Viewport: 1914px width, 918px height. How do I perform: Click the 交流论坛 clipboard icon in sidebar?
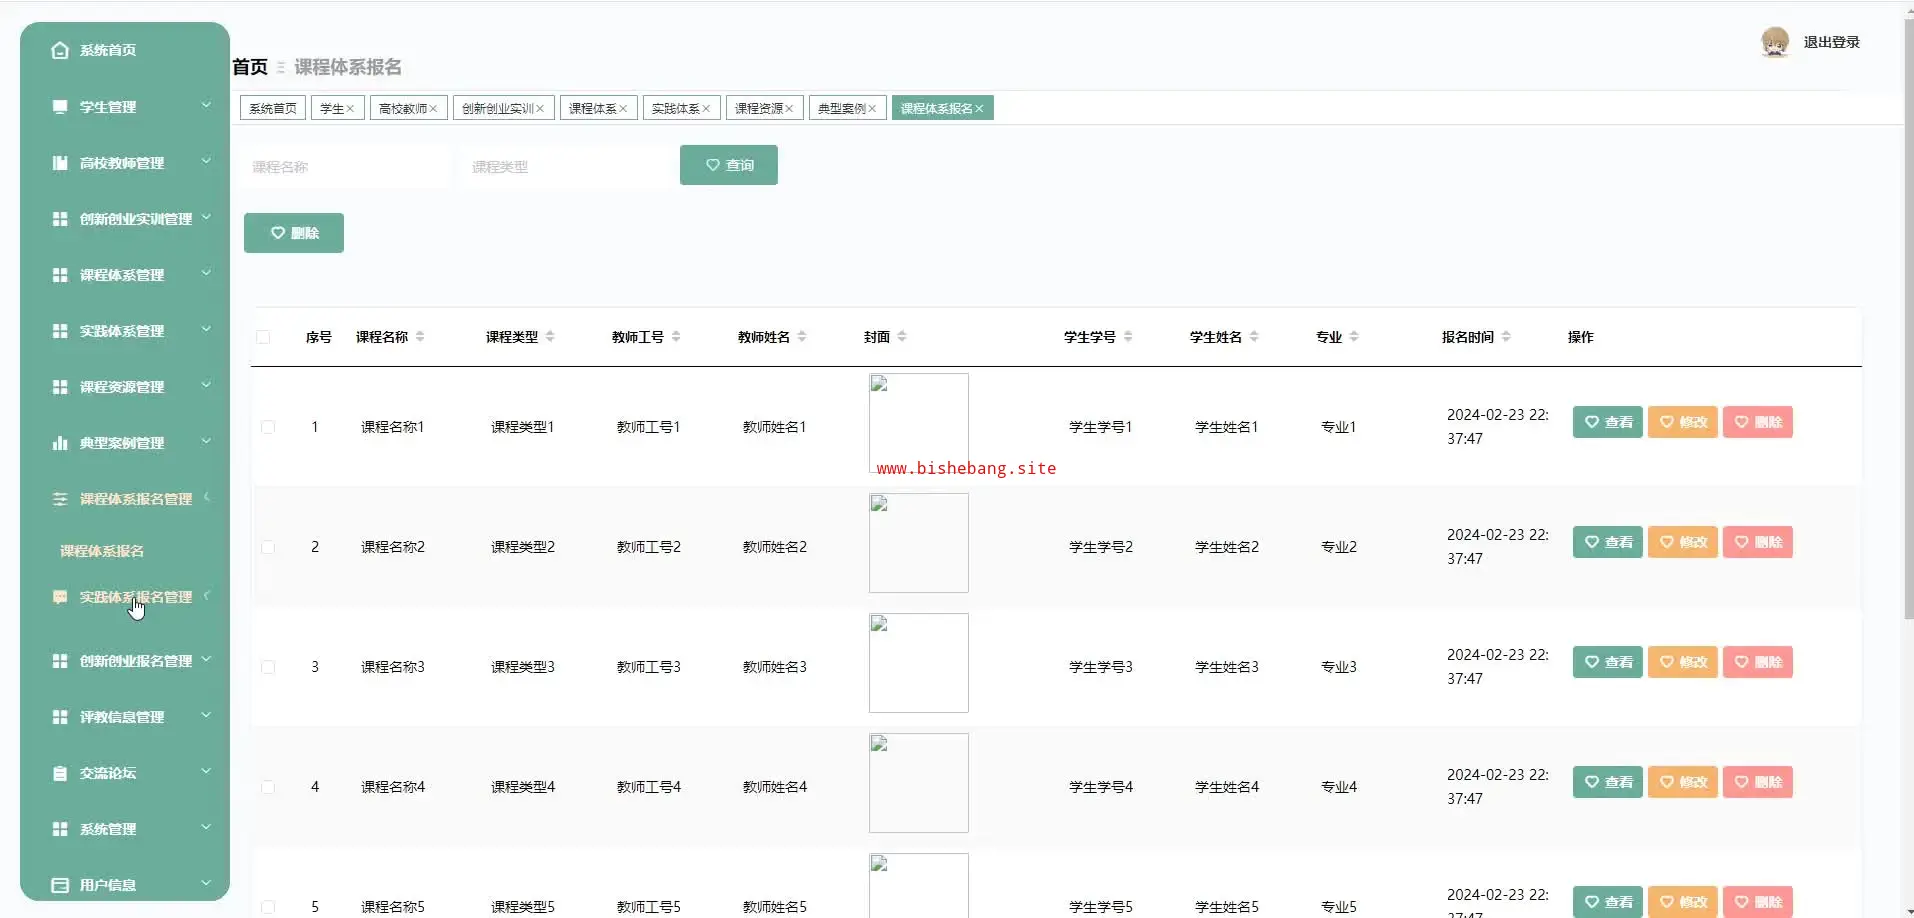pyautogui.click(x=60, y=773)
